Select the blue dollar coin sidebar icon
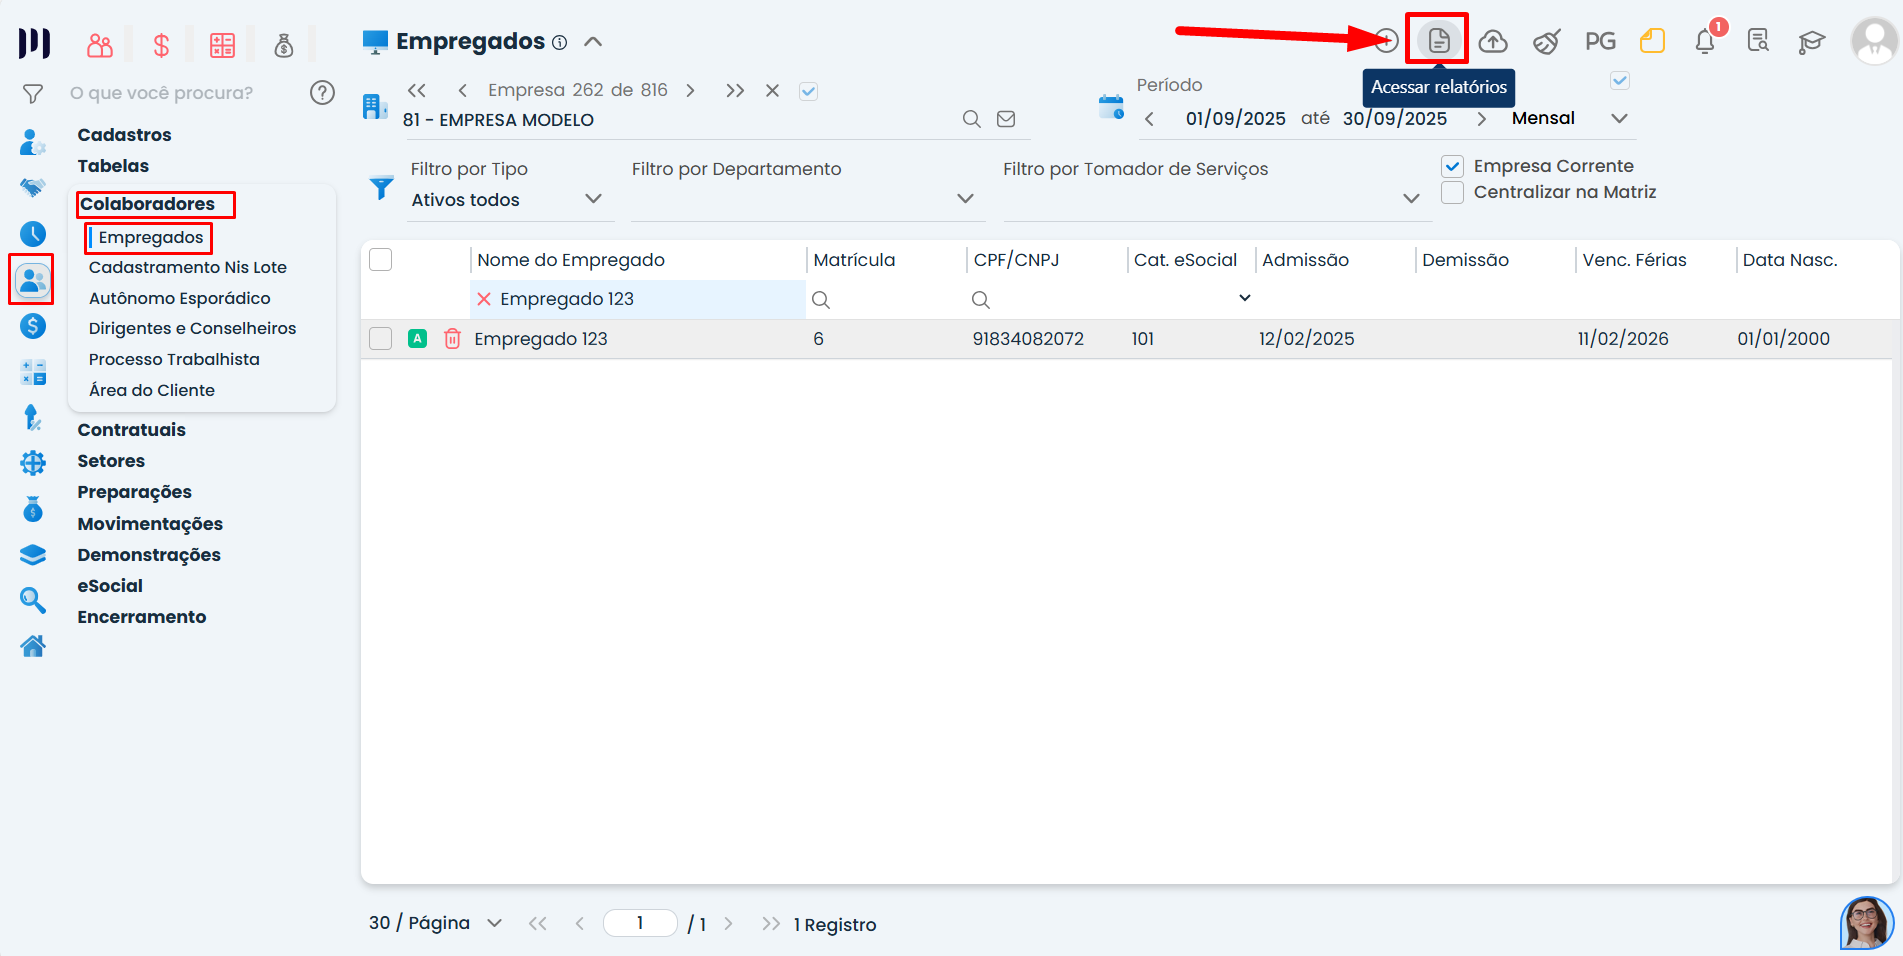Viewport: 1903px width, 956px height. click(33, 326)
